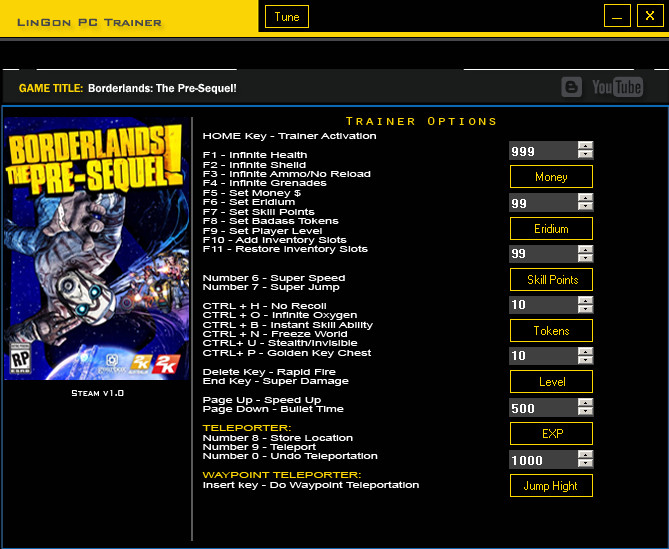Minimize the trainer window

[x=617, y=16]
